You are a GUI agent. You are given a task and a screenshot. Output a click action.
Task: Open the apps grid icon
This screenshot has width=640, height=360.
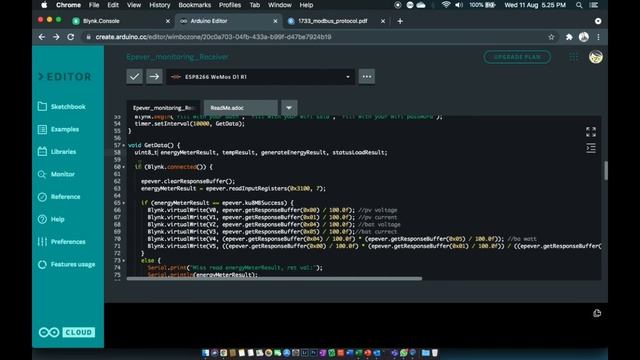[573, 57]
